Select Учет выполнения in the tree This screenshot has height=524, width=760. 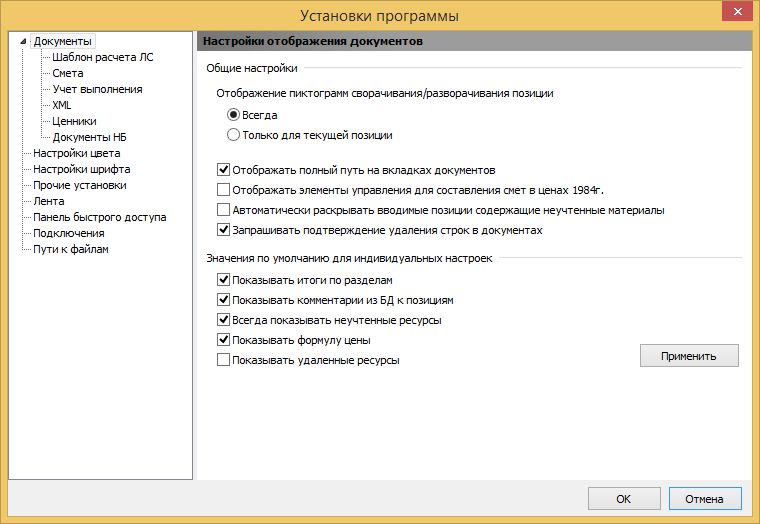point(97,89)
